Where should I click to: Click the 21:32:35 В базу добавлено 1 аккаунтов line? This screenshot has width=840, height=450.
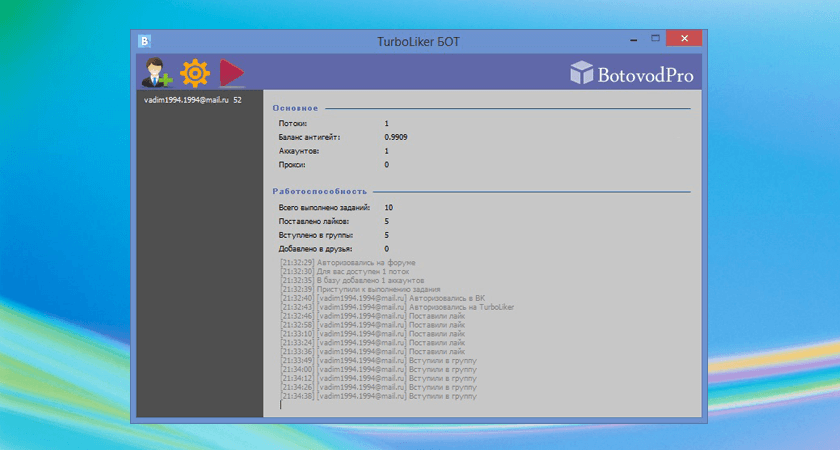tap(352, 280)
